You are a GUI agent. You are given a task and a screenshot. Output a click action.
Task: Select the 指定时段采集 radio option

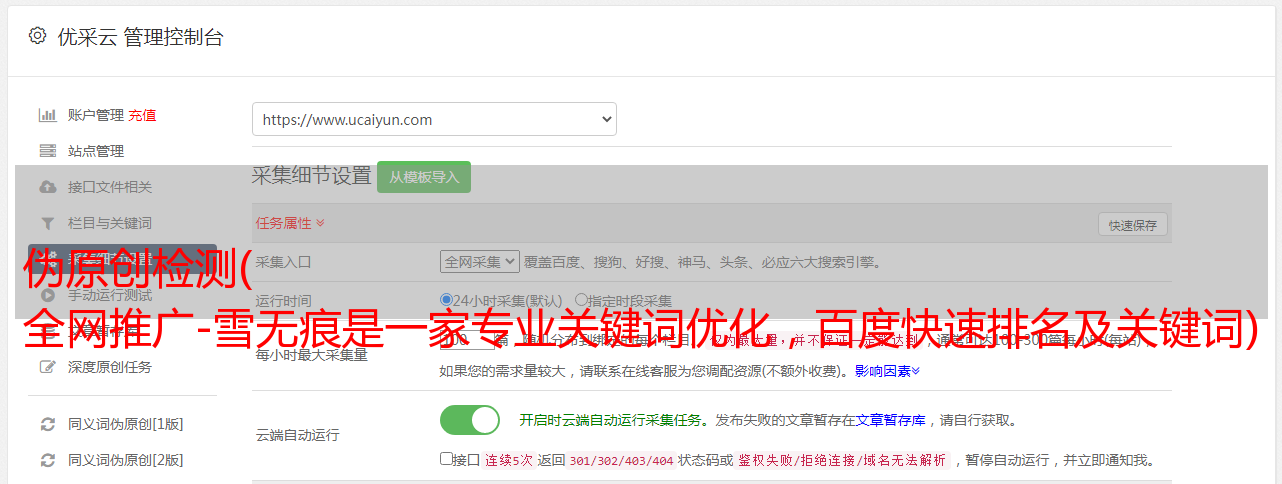(x=581, y=300)
